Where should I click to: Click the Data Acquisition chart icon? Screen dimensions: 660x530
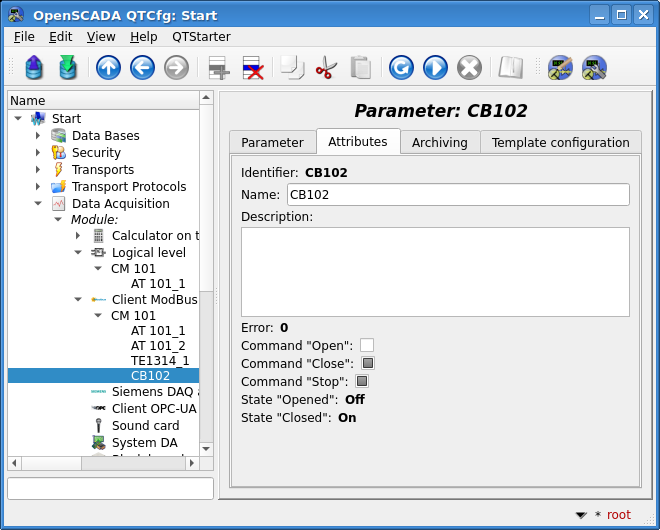pyautogui.click(x=59, y=203)
